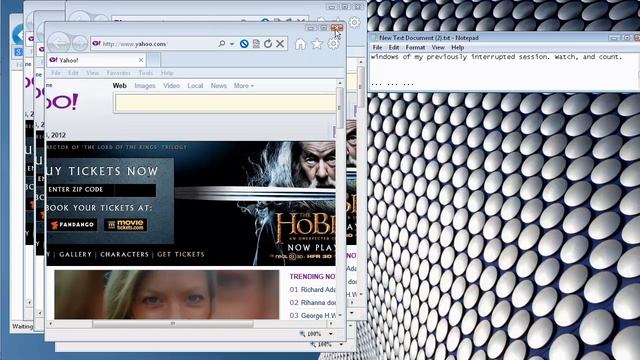Open the 100% zoom dropdown in the browser behind
The image size is (640, 360).
[341, 344]
